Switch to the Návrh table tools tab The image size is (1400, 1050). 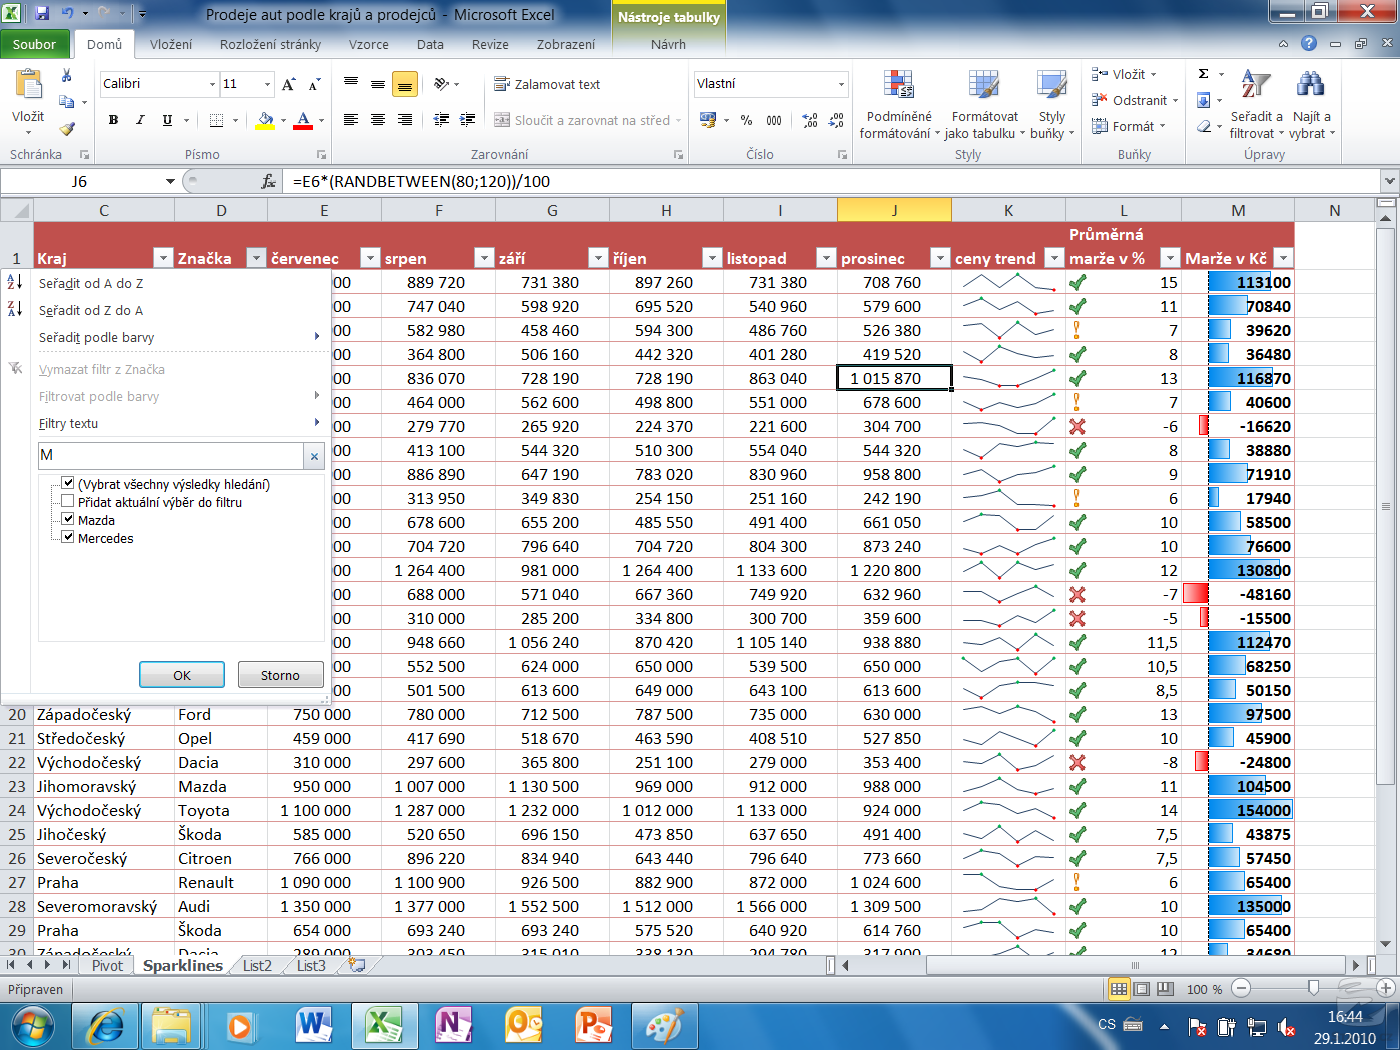pyautogui.click(x=668, y=44)
